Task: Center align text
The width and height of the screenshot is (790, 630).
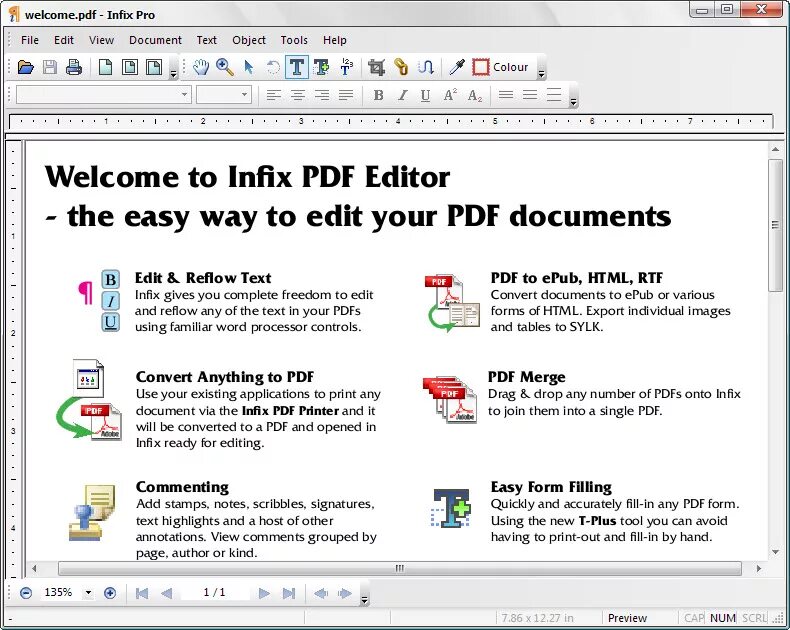Action: (x=298, y=95)
